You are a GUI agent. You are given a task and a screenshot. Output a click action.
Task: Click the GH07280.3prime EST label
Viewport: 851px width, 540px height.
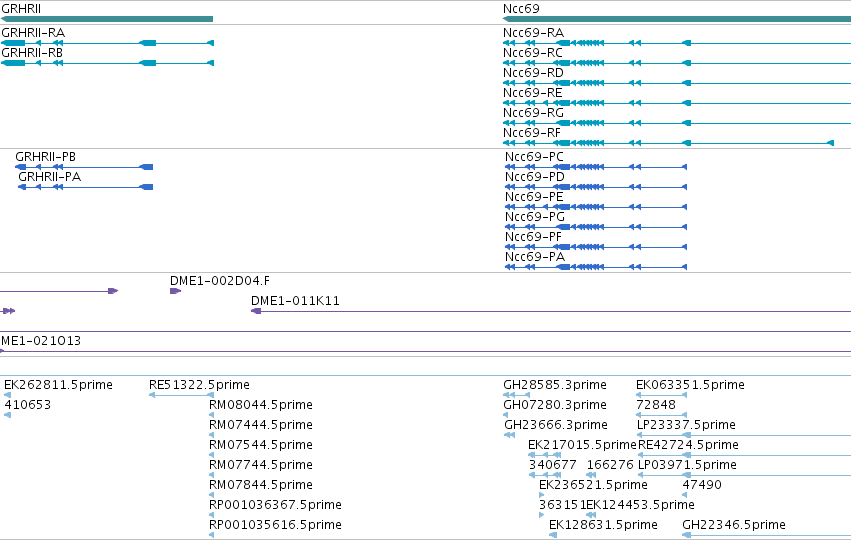tap(555, 405)
